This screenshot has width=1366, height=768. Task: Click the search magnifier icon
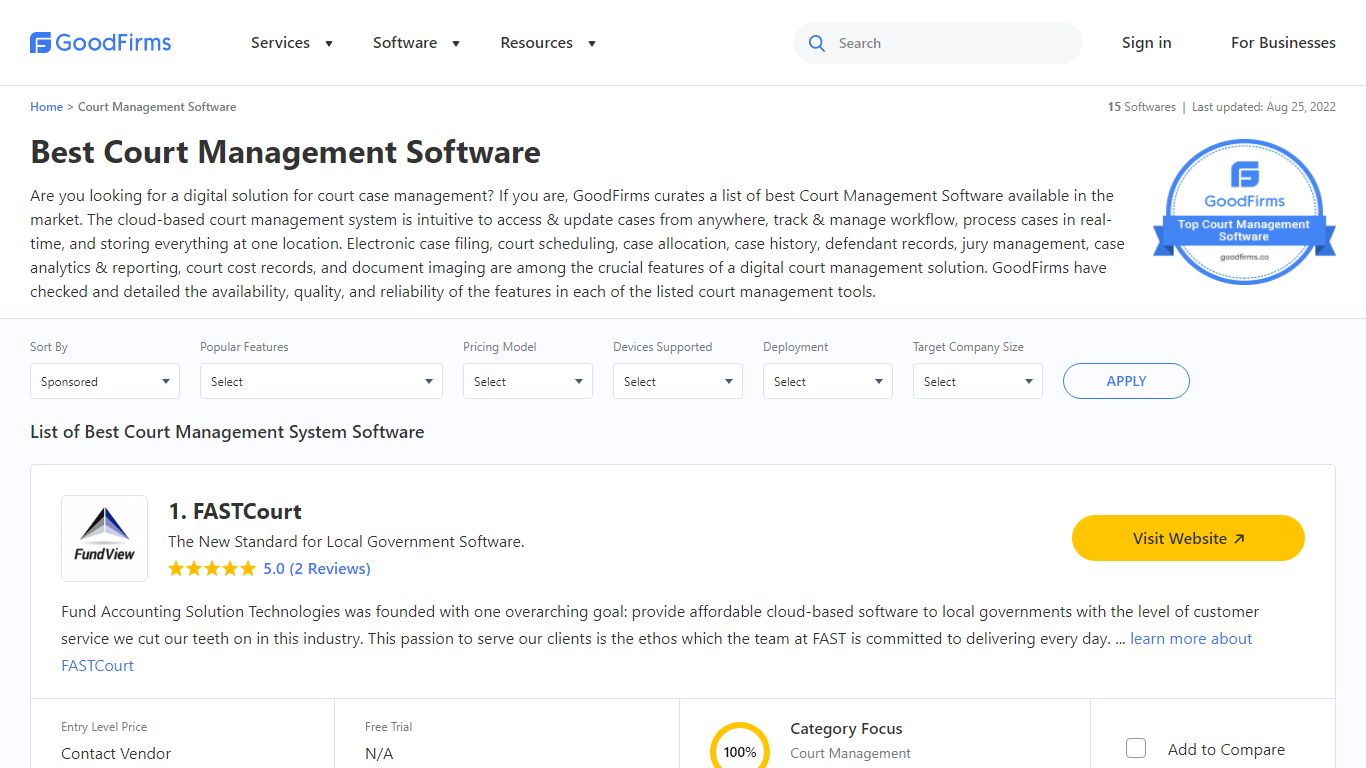point(817,43)
